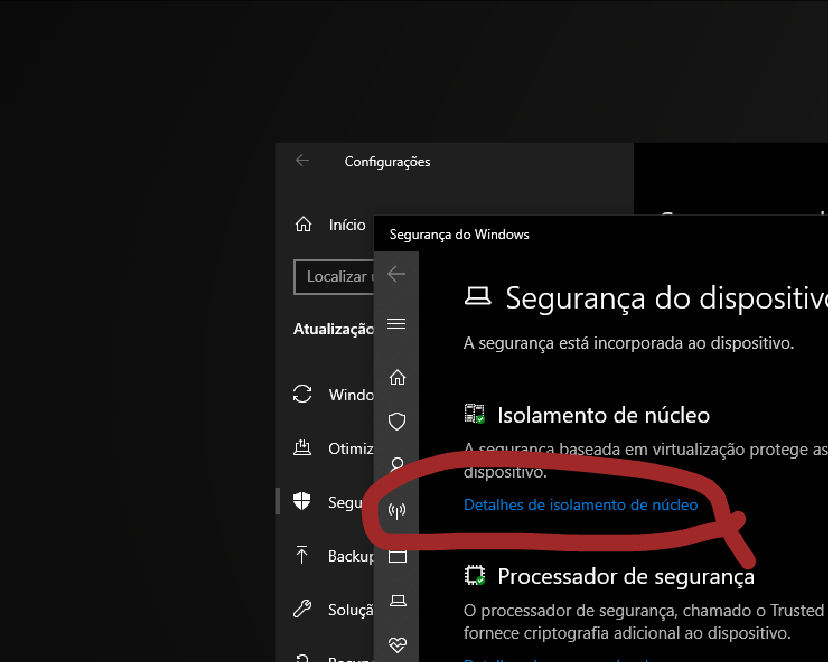Viewport: 828px width, 662px height.
Task: Open the home icon in Segurança do Windows rail
Action: pos(397,377)
